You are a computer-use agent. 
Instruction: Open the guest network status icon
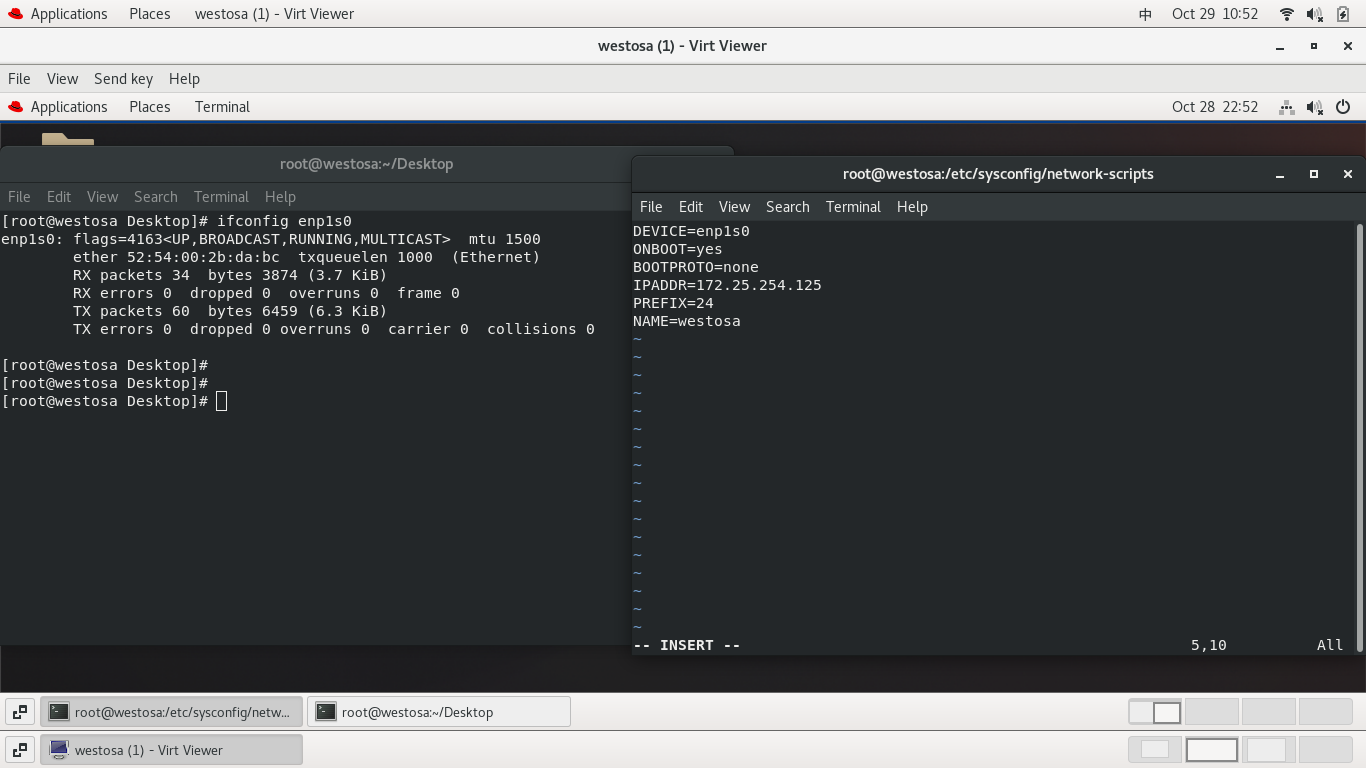pos(1286,107)
